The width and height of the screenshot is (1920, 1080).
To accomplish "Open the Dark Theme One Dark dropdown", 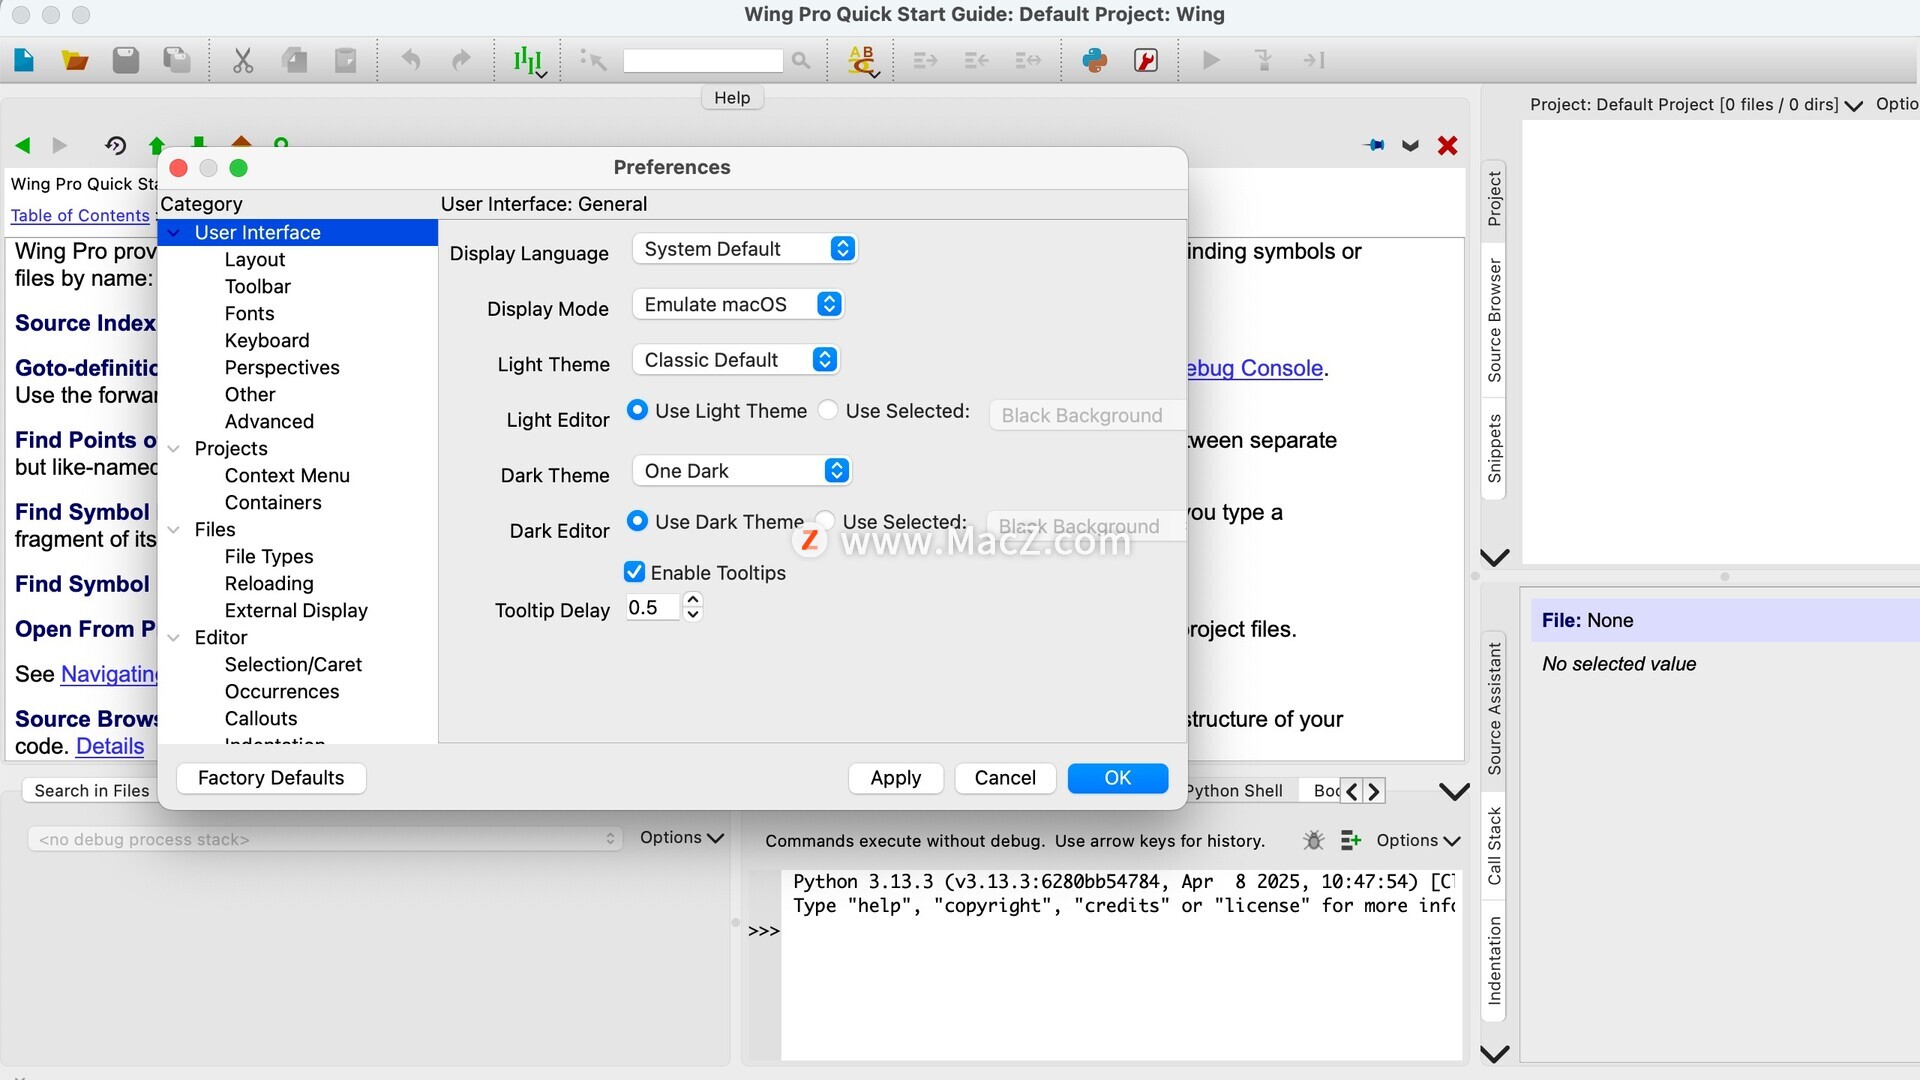I will pyautogui.click(x=742, y=471).
